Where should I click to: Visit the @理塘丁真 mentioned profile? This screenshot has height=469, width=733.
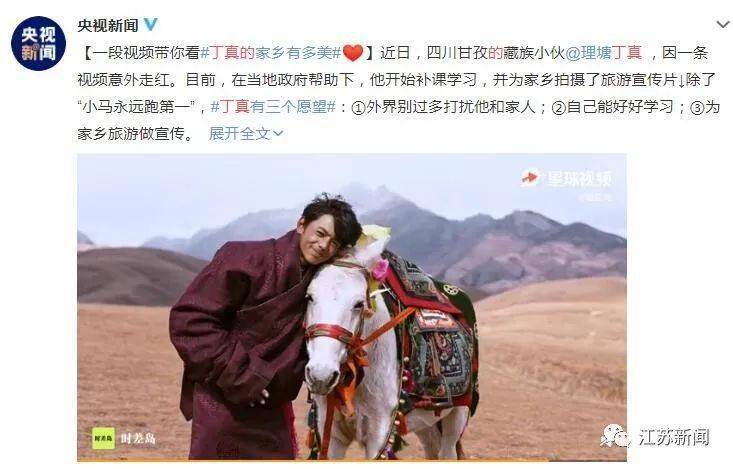click(x=604, y=53)
